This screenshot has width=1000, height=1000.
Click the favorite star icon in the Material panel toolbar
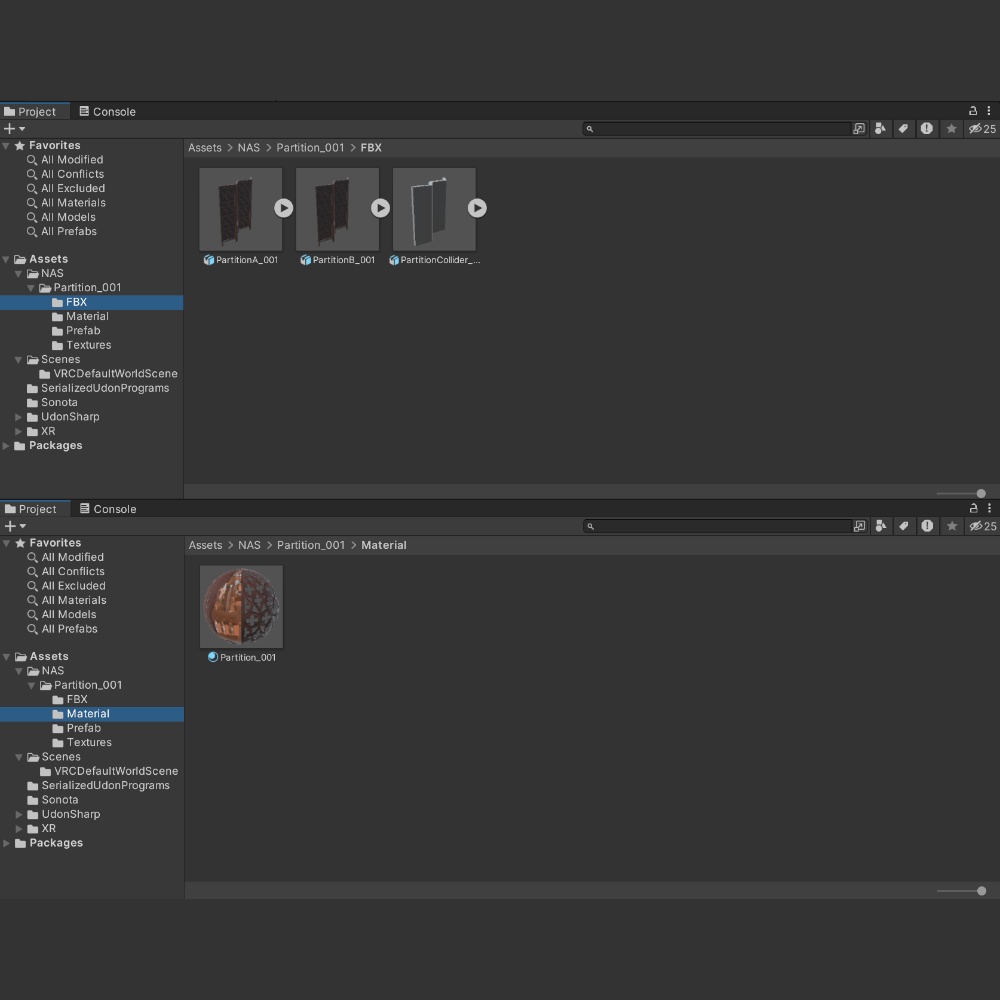point(952,526)
